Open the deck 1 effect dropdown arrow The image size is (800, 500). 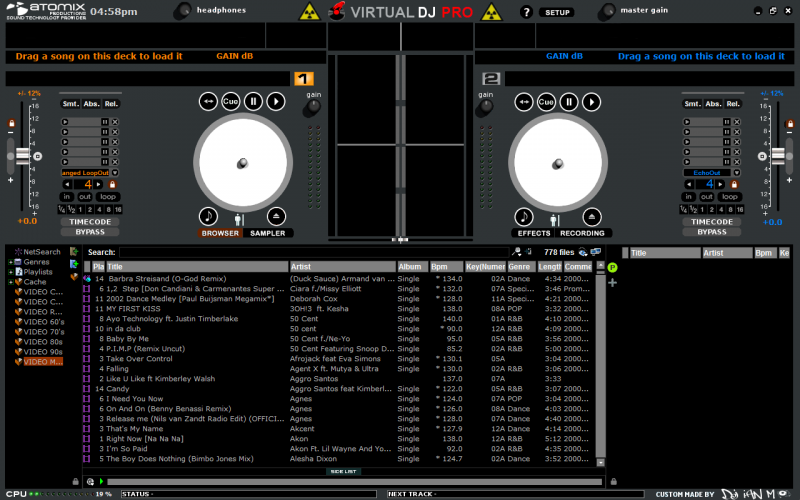(x=115, y=173)
